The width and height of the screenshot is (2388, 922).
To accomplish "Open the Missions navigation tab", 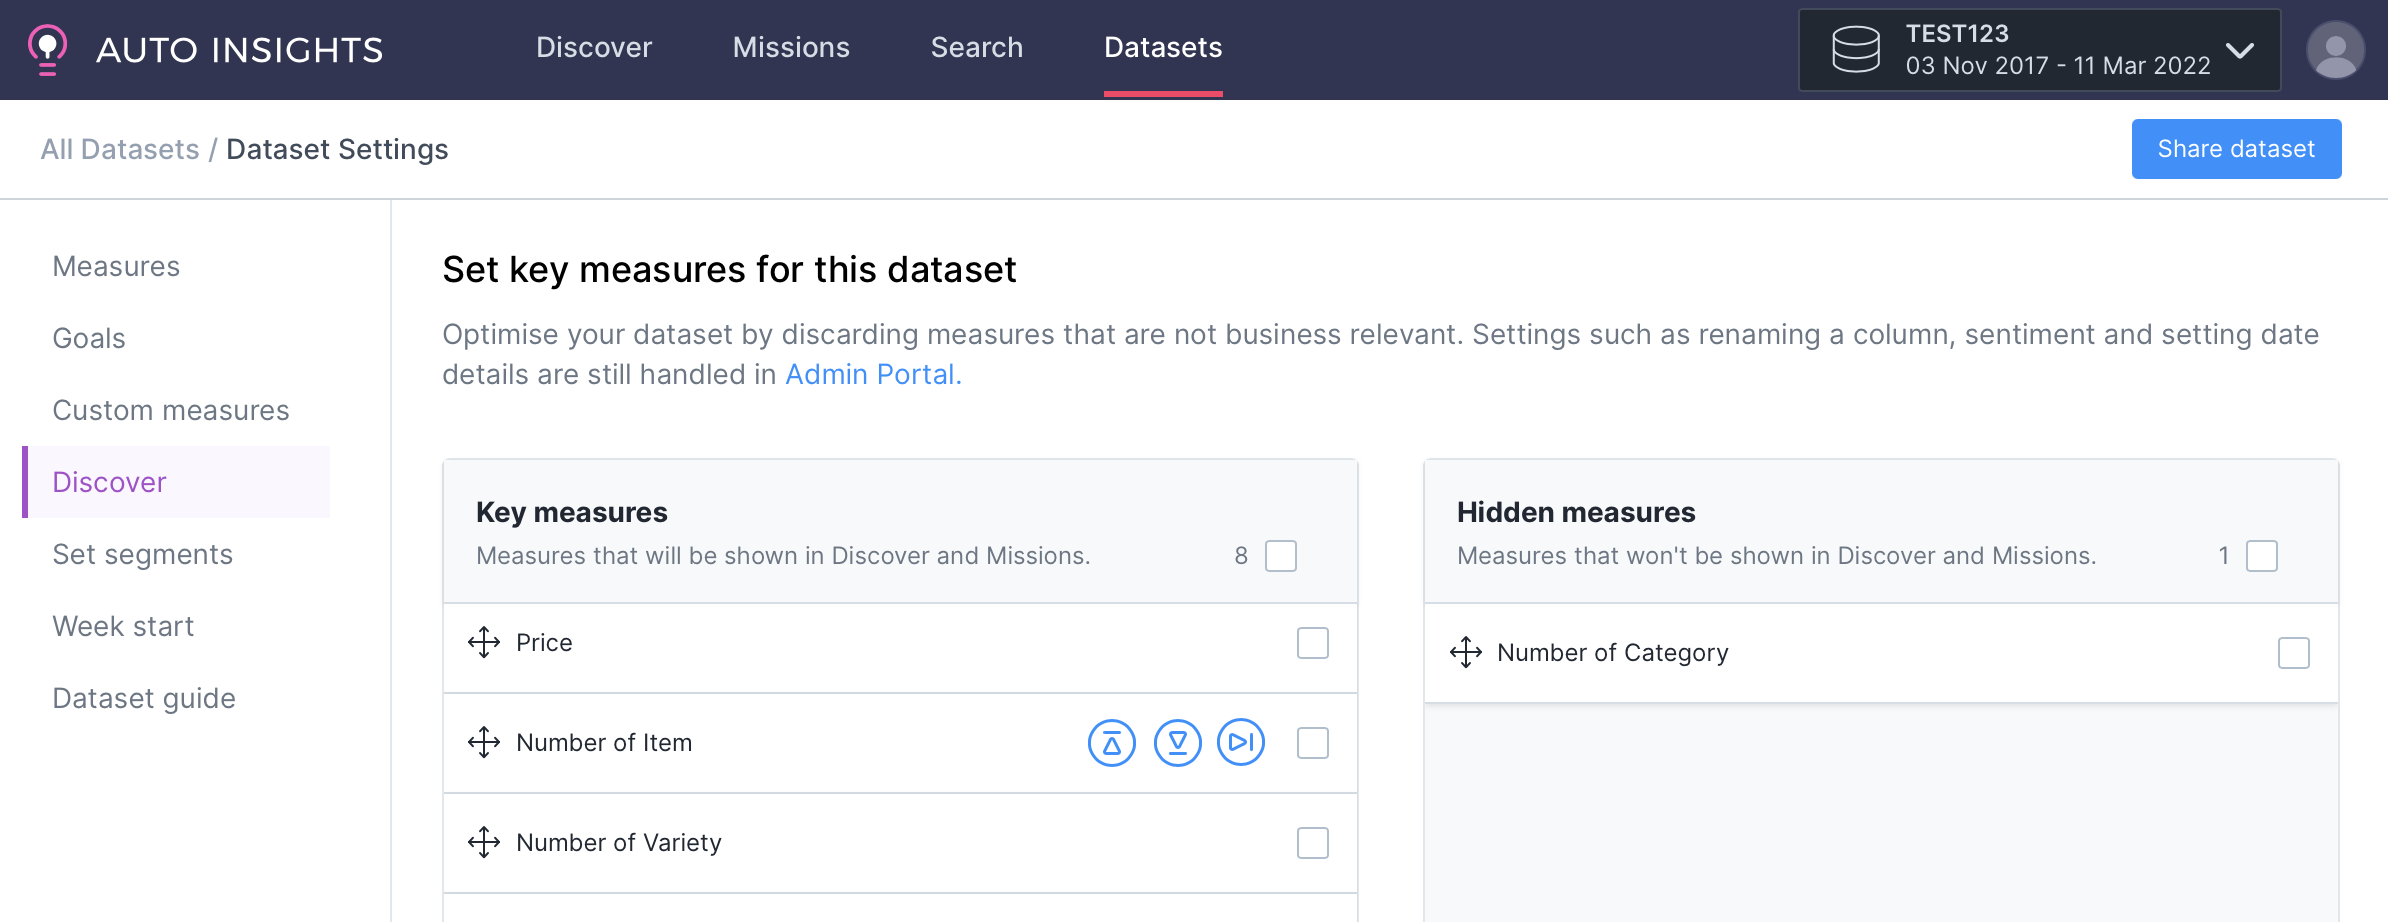I will pyautogui.click(x=791, y=48).
